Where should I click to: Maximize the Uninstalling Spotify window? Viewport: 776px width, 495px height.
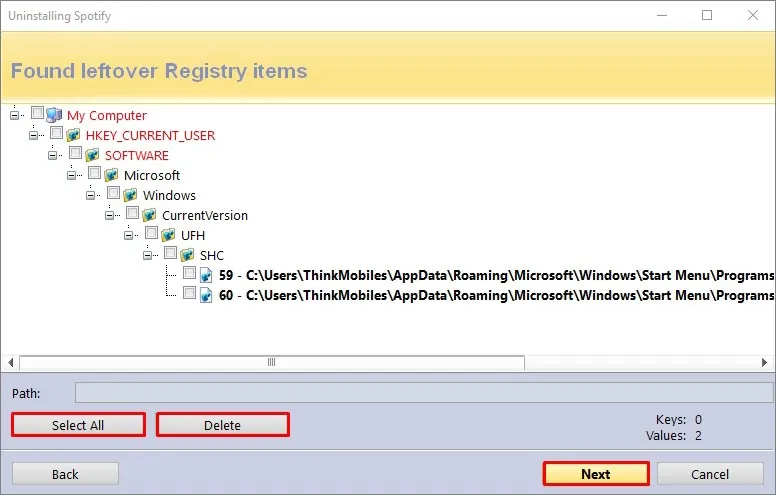click(707, 15)
